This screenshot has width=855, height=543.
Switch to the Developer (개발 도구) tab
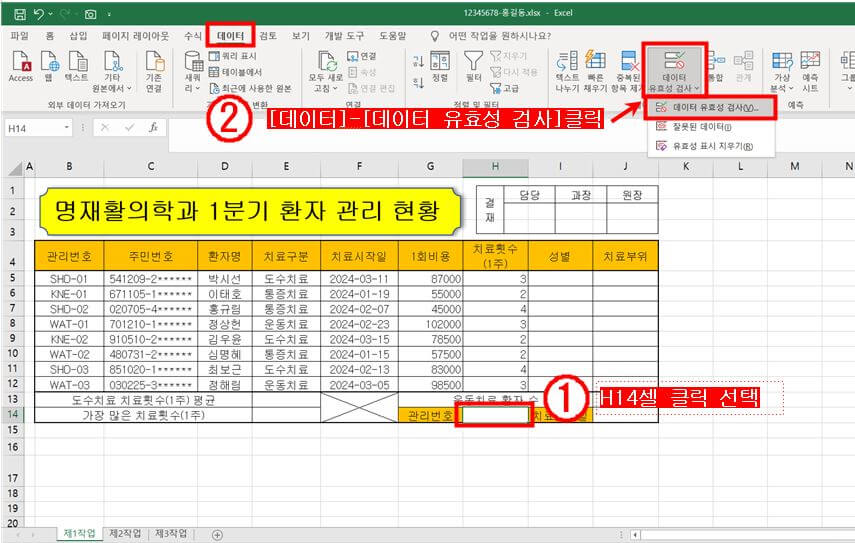click(344, 36)
